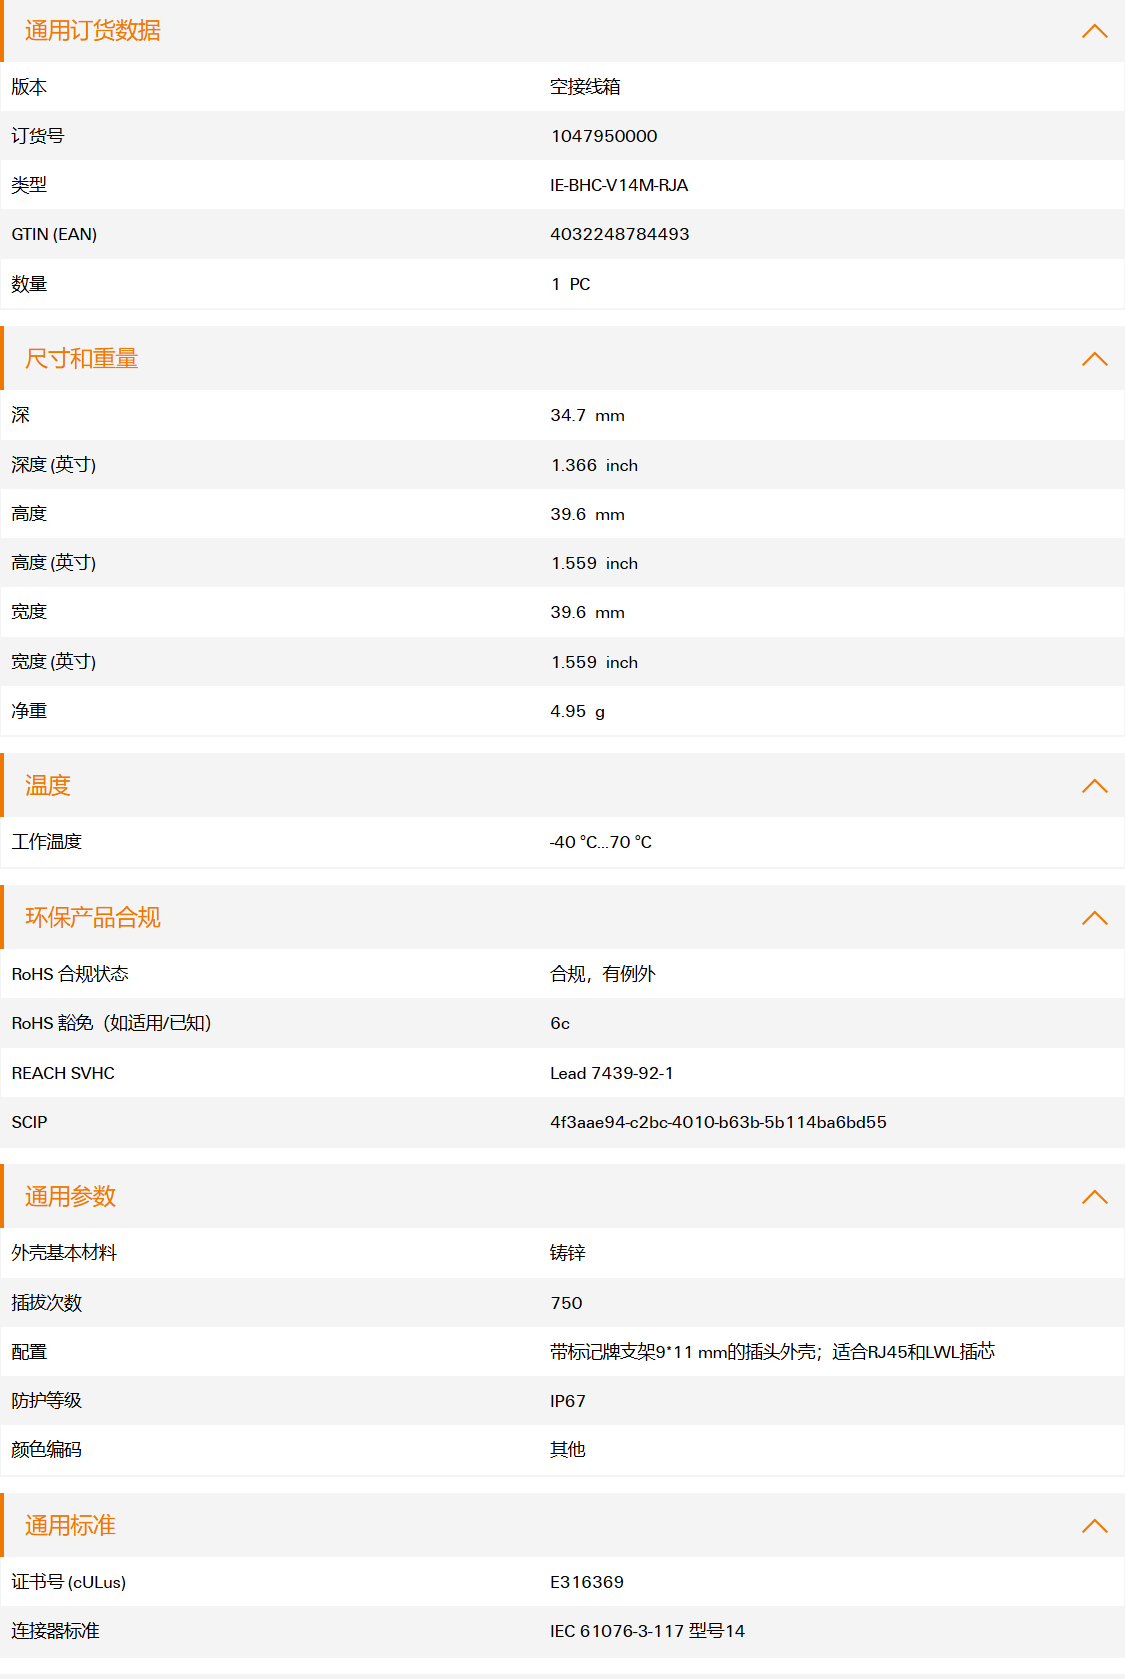The image size is (1125, 1679).
Task: Click protection rating value IP67
Action: point(568,1401)
